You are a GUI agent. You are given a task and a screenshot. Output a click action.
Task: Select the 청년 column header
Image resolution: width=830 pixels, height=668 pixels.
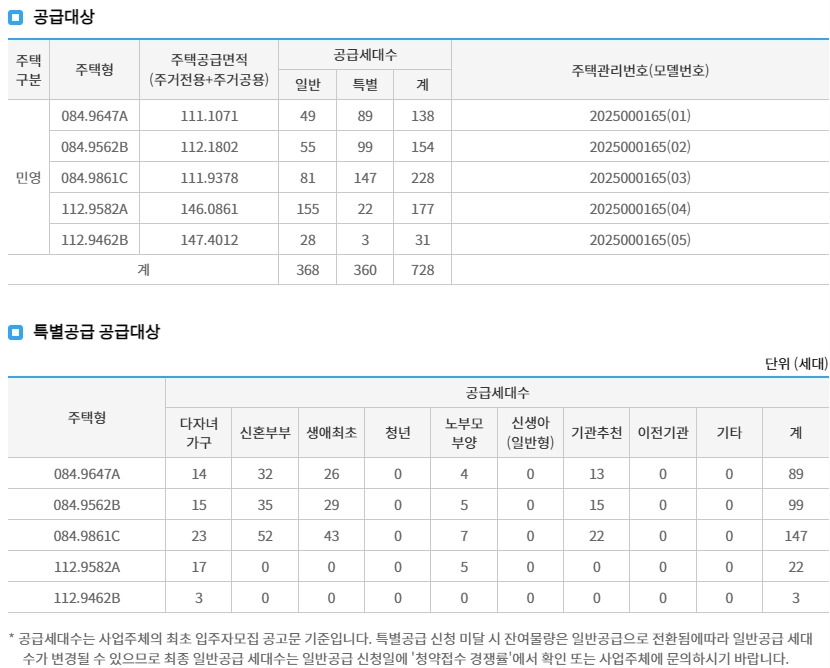tap(399, 429)
